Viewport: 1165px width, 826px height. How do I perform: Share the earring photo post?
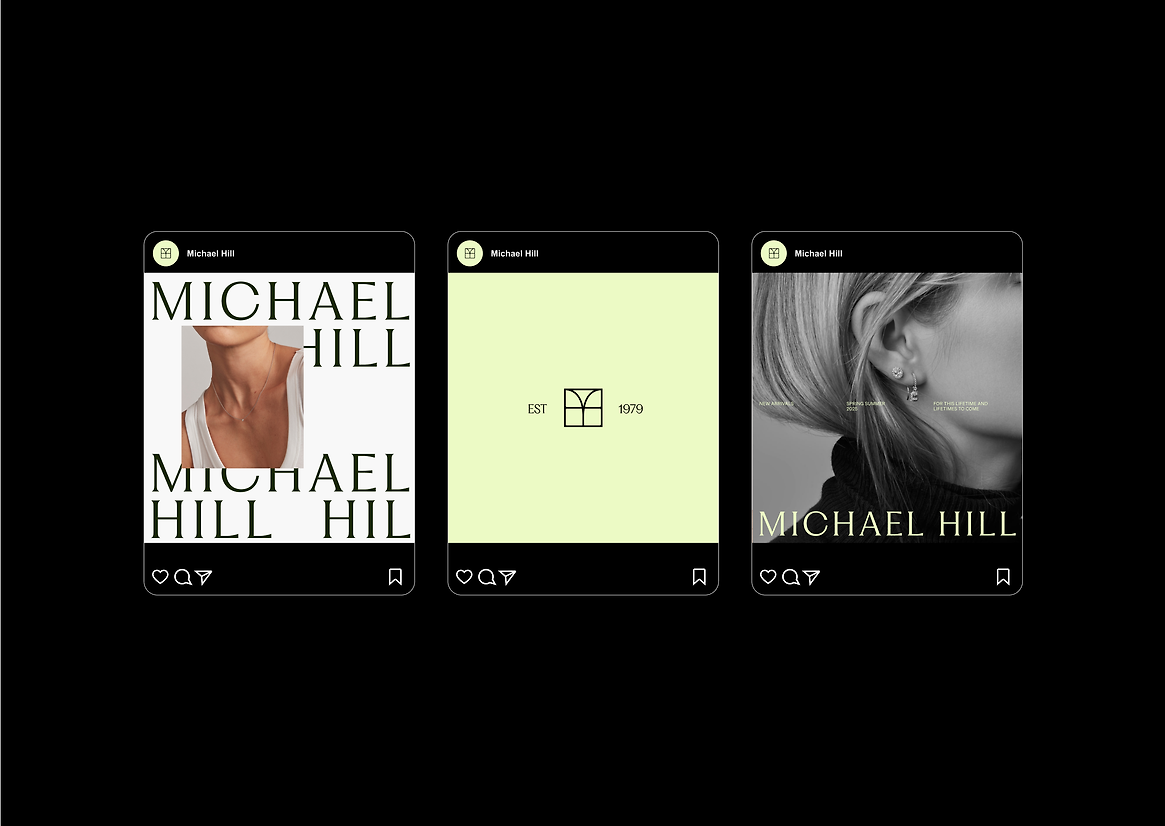click(x=811, y=577)
